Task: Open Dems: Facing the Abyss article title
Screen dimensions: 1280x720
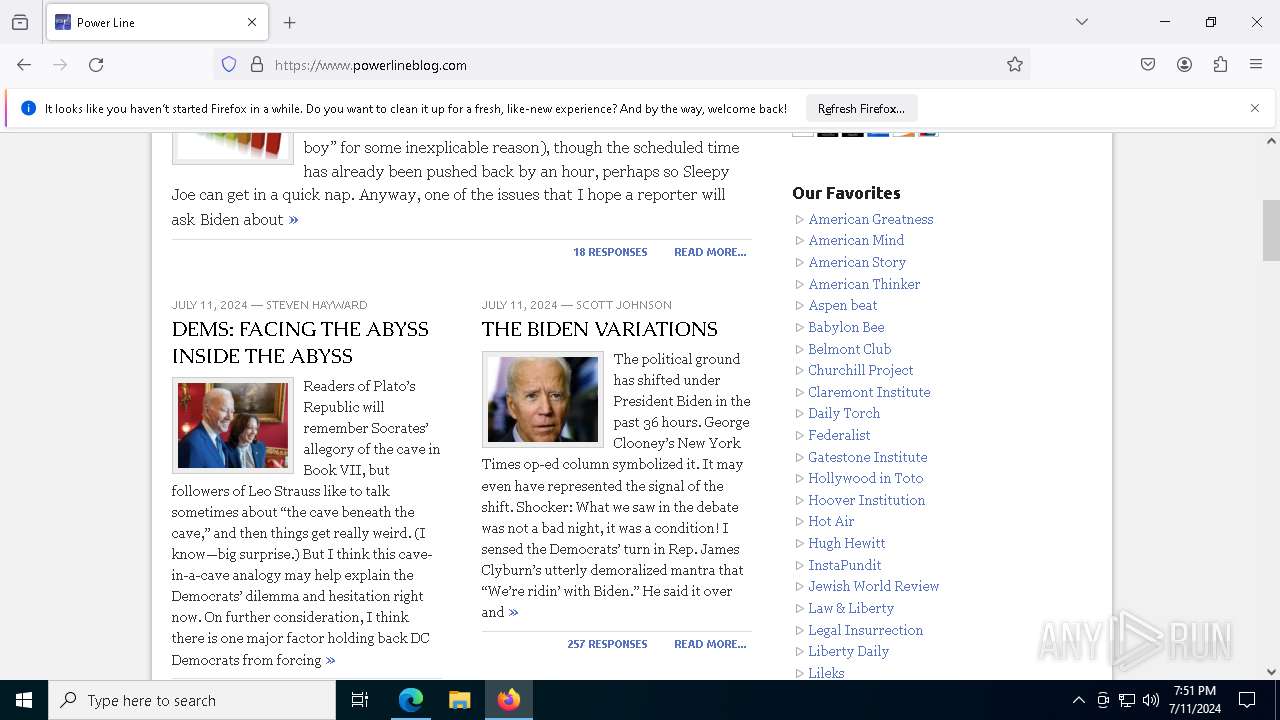Action: point(300,342)
